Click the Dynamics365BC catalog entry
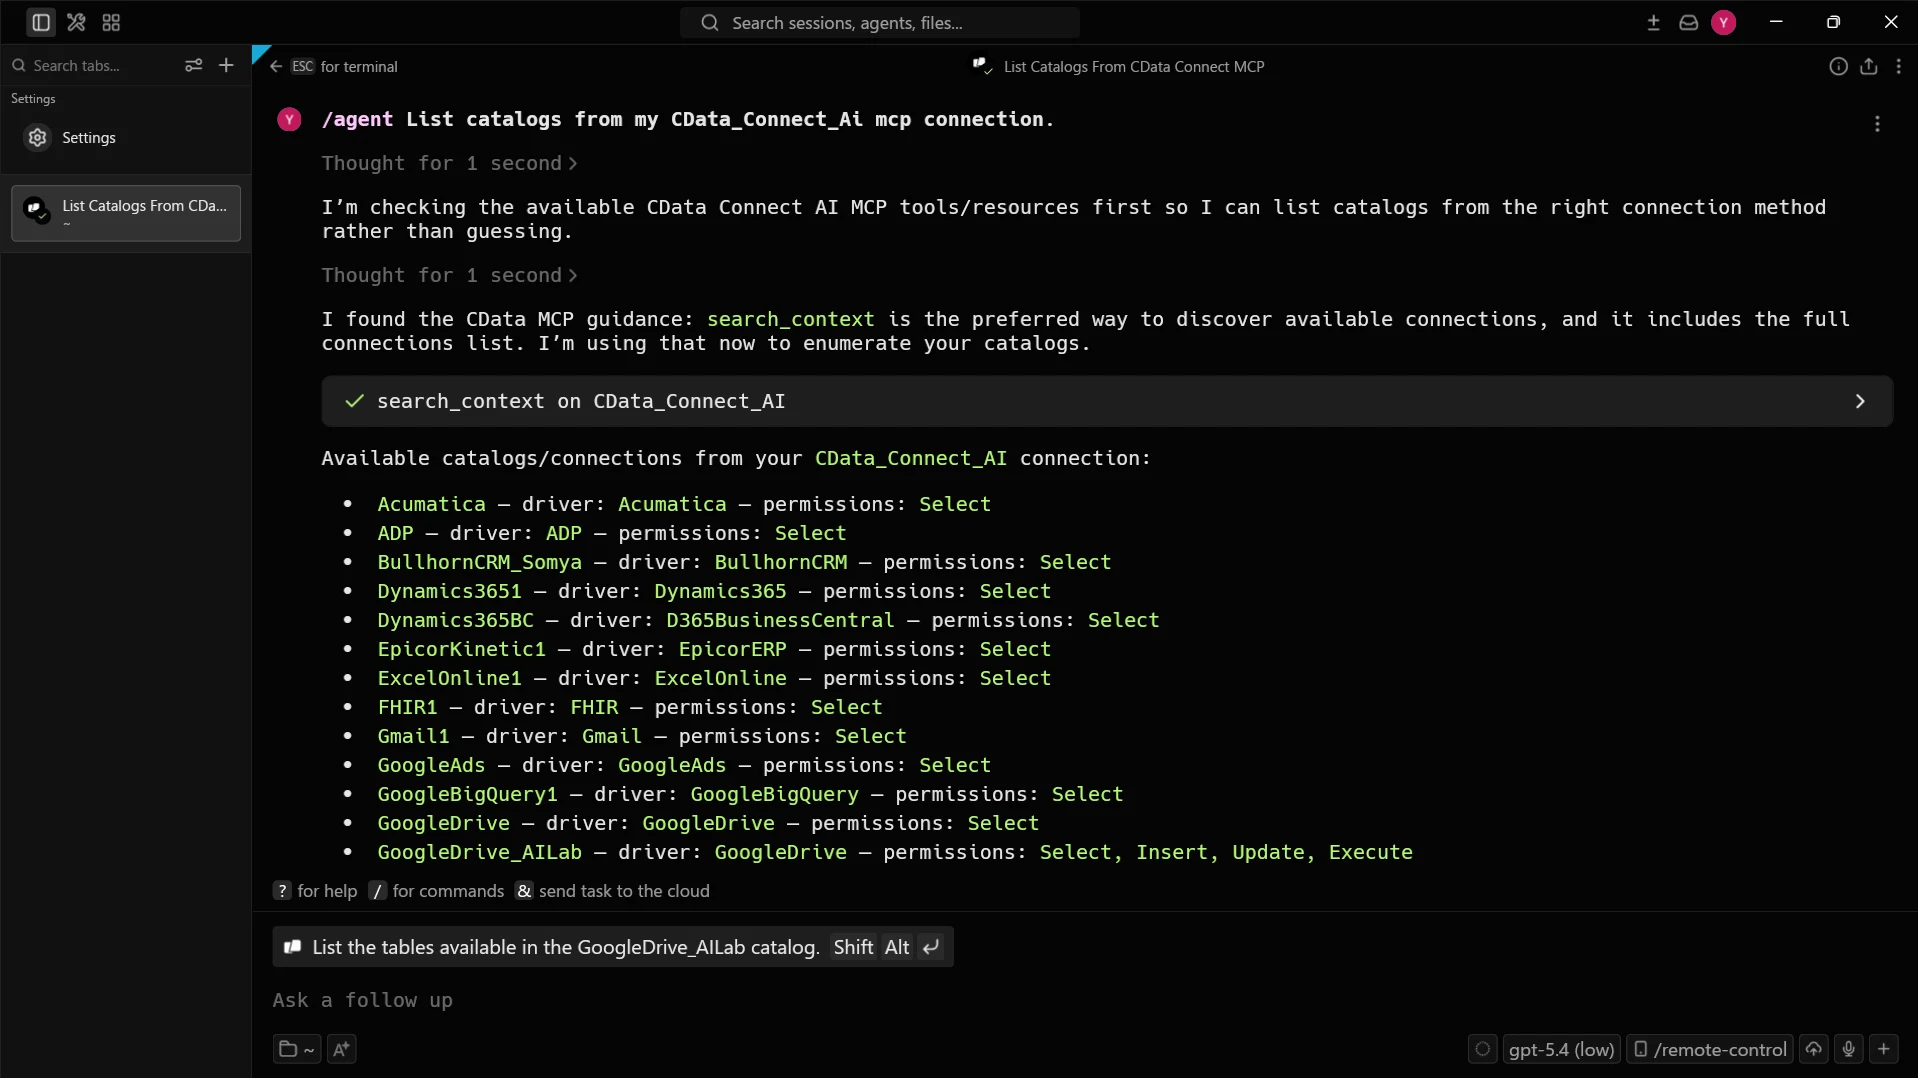Viewport: 1918px width, 1078px height. click(x=455, y=620)
